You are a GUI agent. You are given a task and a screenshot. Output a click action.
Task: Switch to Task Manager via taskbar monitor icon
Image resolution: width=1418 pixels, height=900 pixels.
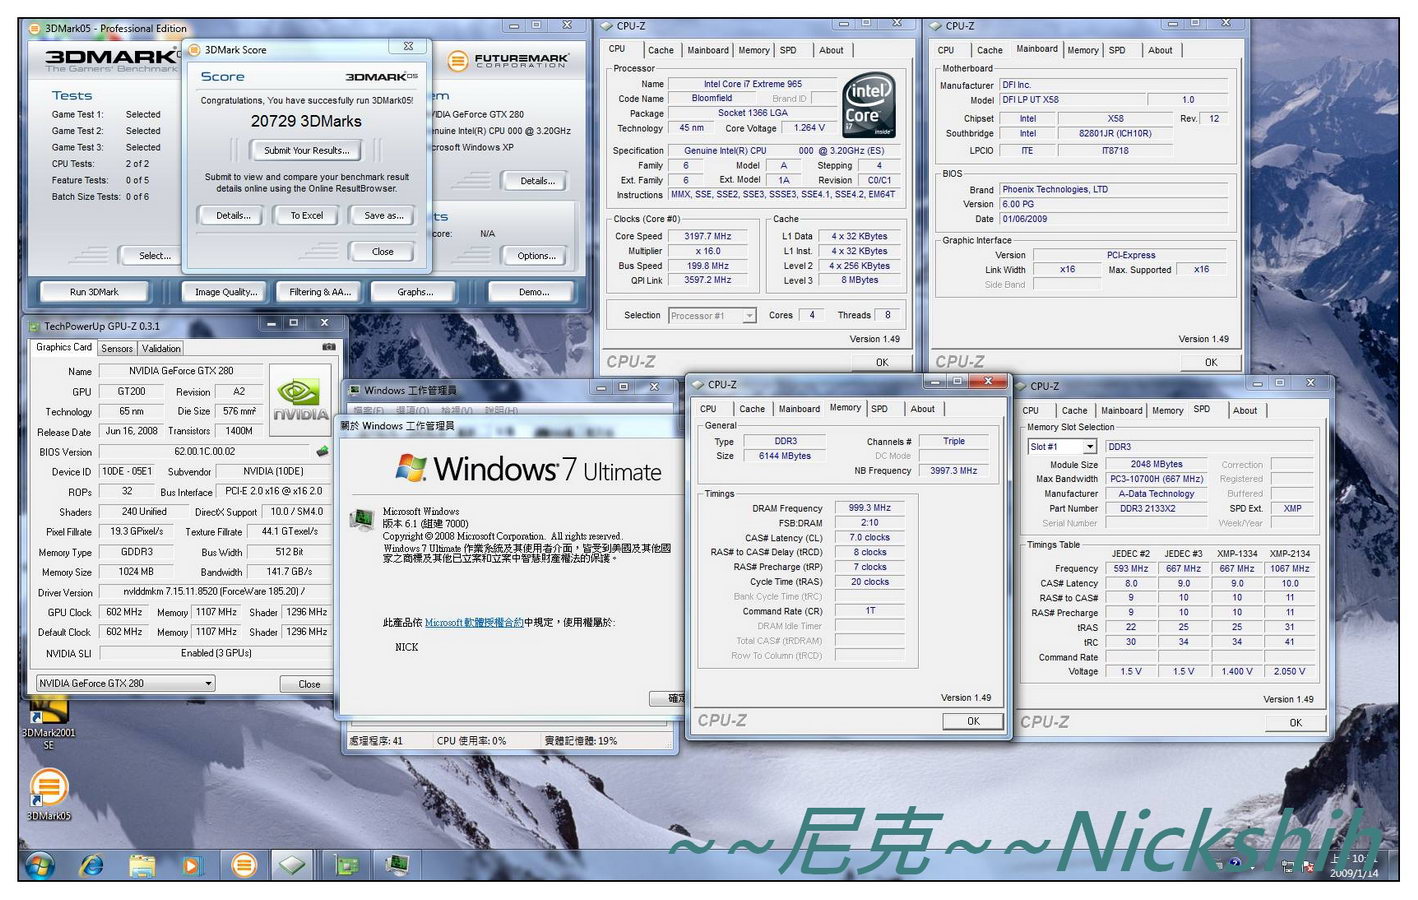click(397, 865)
